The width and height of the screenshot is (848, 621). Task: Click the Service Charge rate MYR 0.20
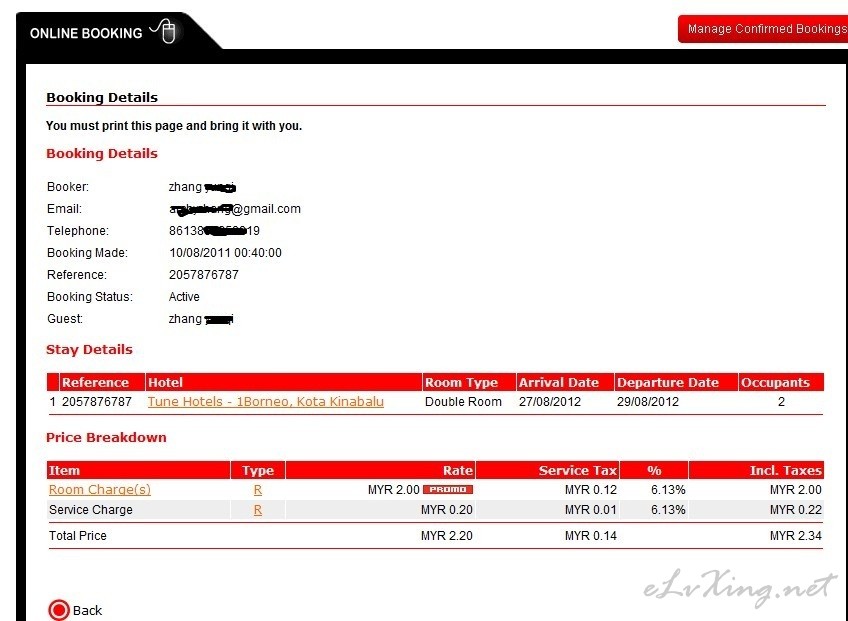tap(447, 510)
